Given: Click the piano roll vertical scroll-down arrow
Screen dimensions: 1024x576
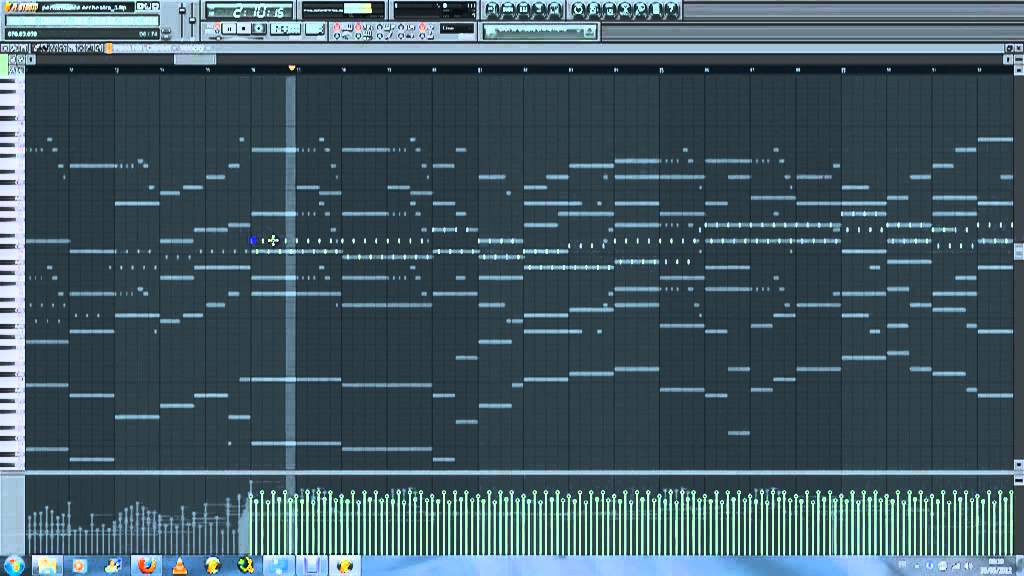Looking at the screenshot, I should tap(1018, 464).
